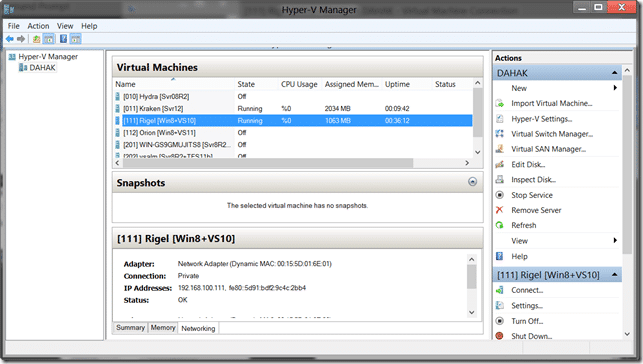Click Show/Hide Action Pane toolbar icon
Image resolution: width=643 pixels, height=364 pixels.
(x=75, y=39)
